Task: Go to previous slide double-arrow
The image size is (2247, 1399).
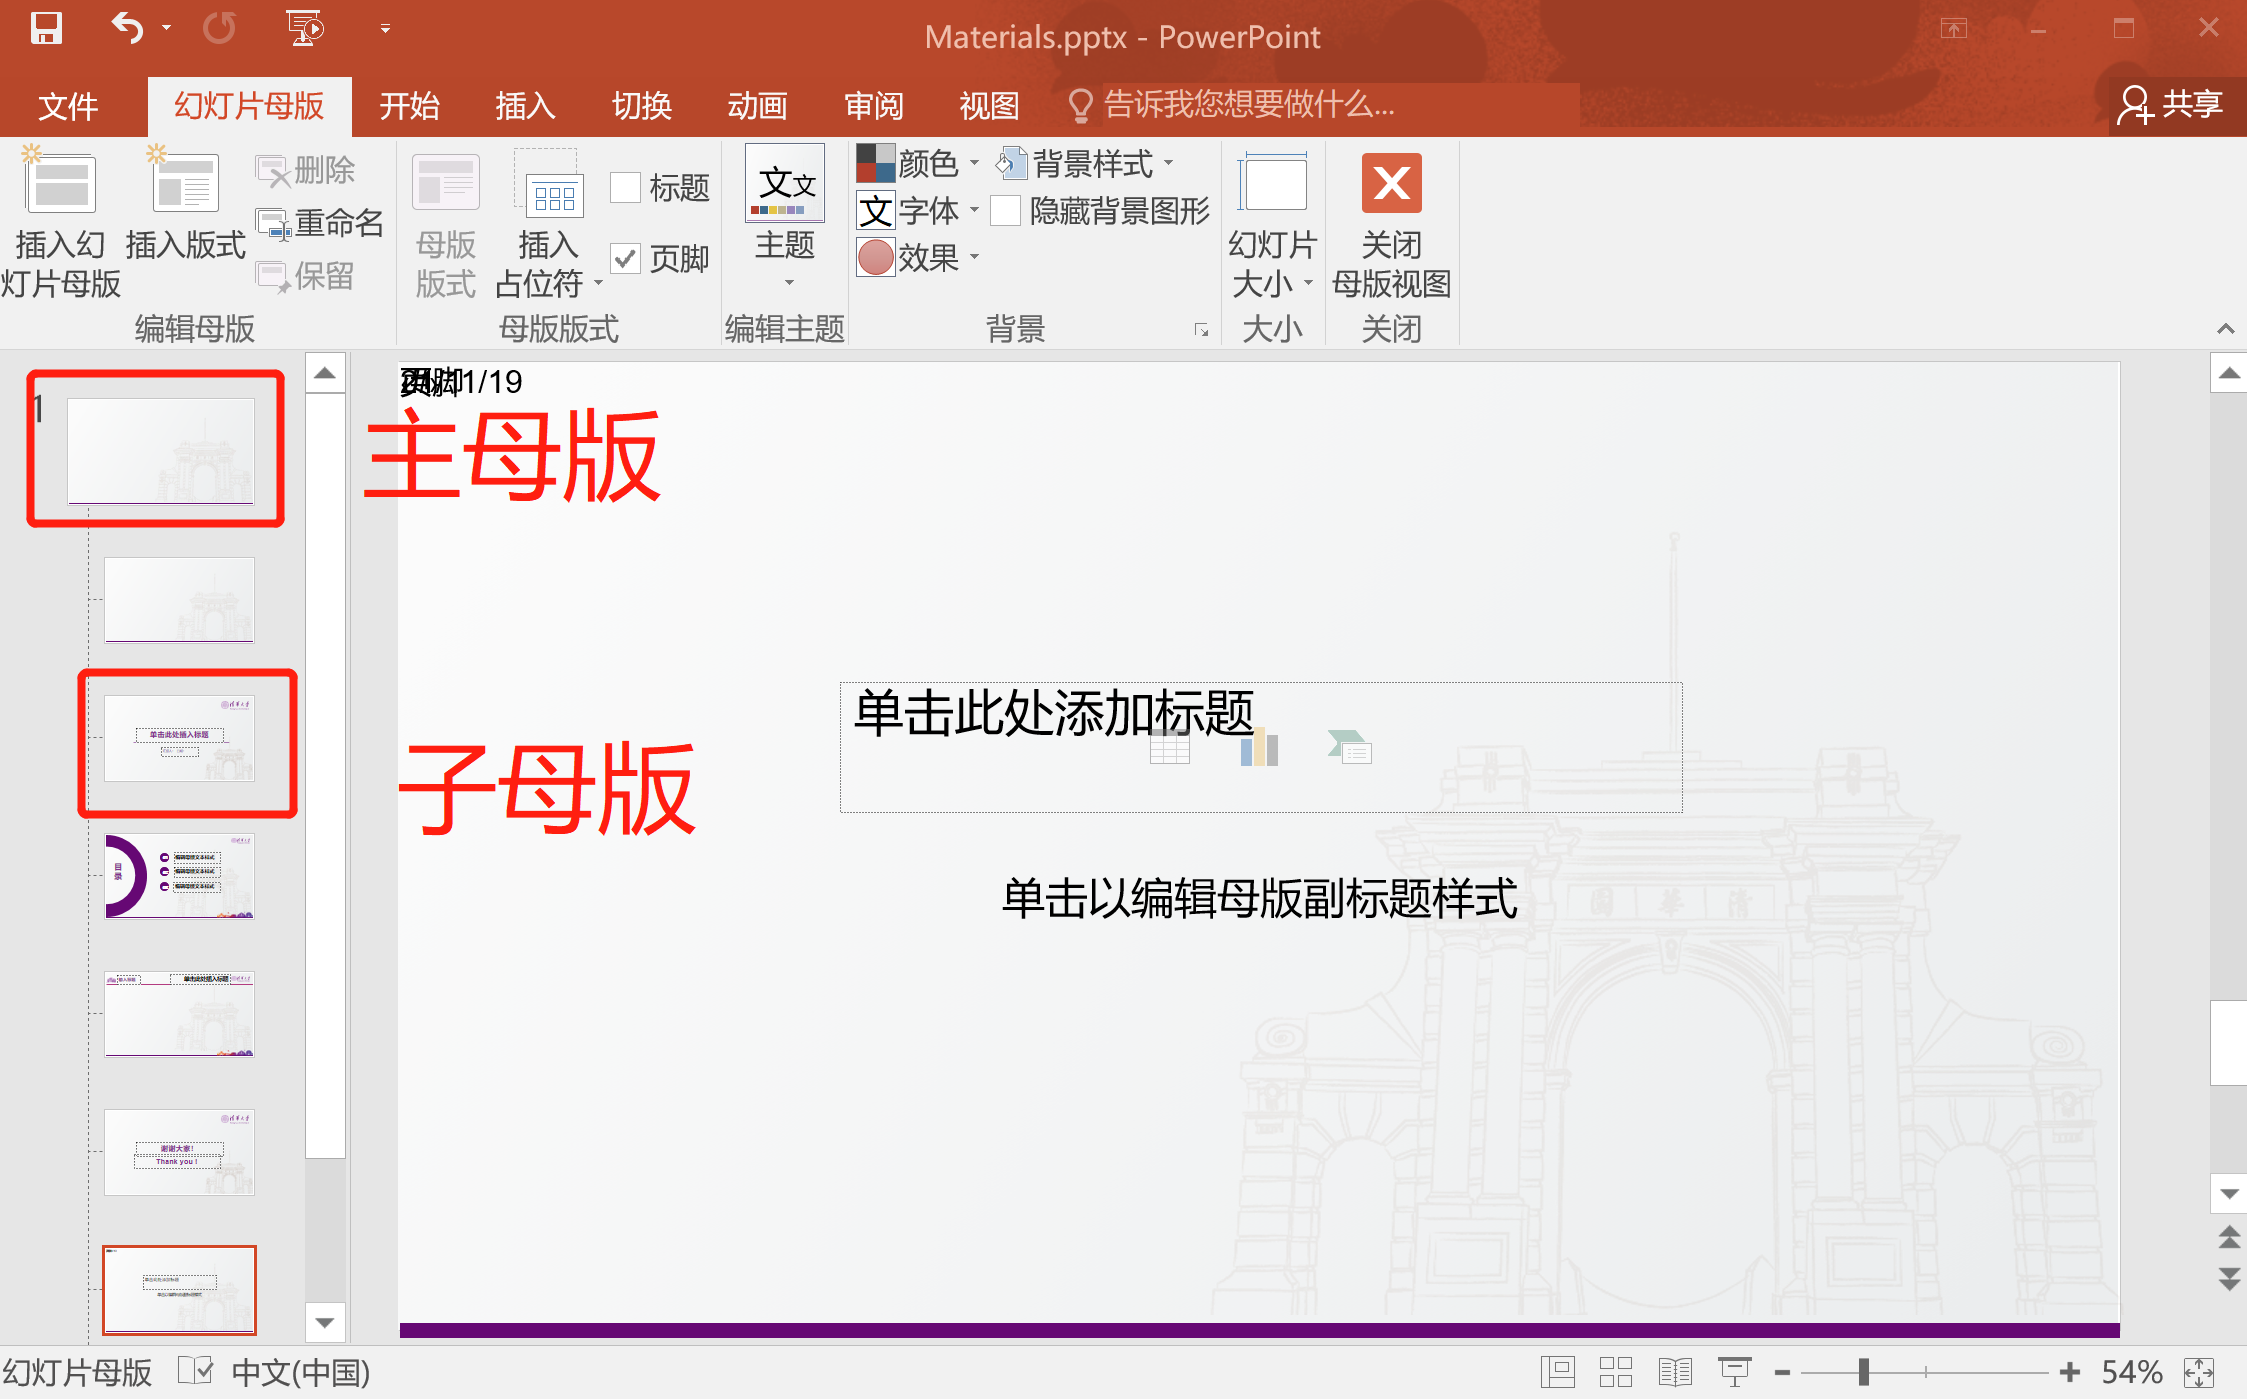Action: [x=2229, y=1238]
